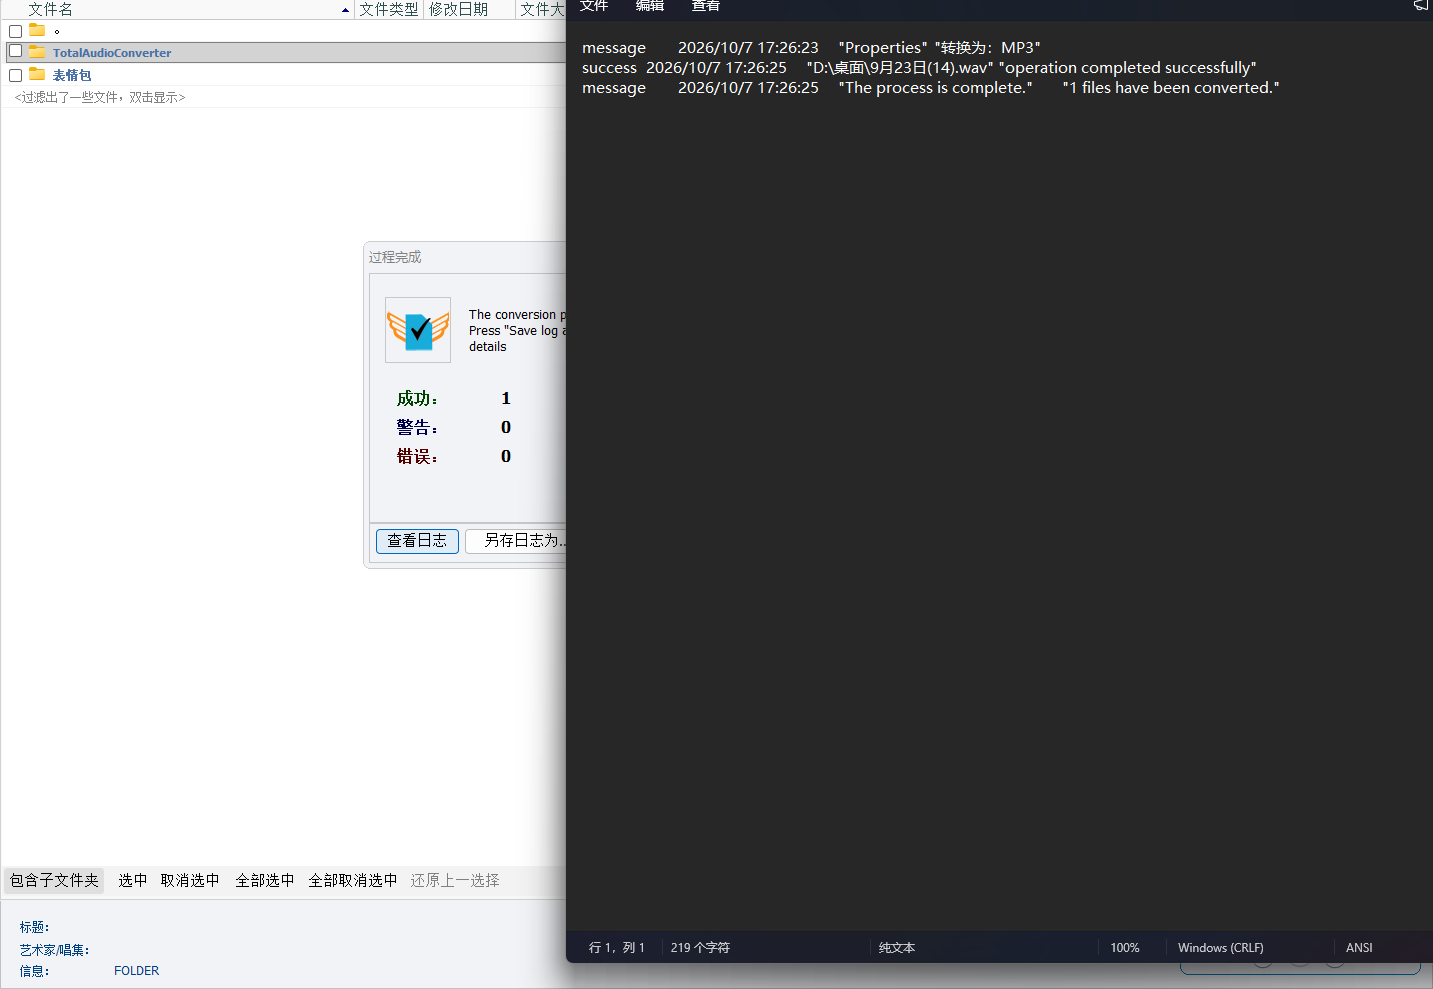Click the "operation completed successfully" text in Notepad
This screenshot has width=1433, height=989.
1128,68
